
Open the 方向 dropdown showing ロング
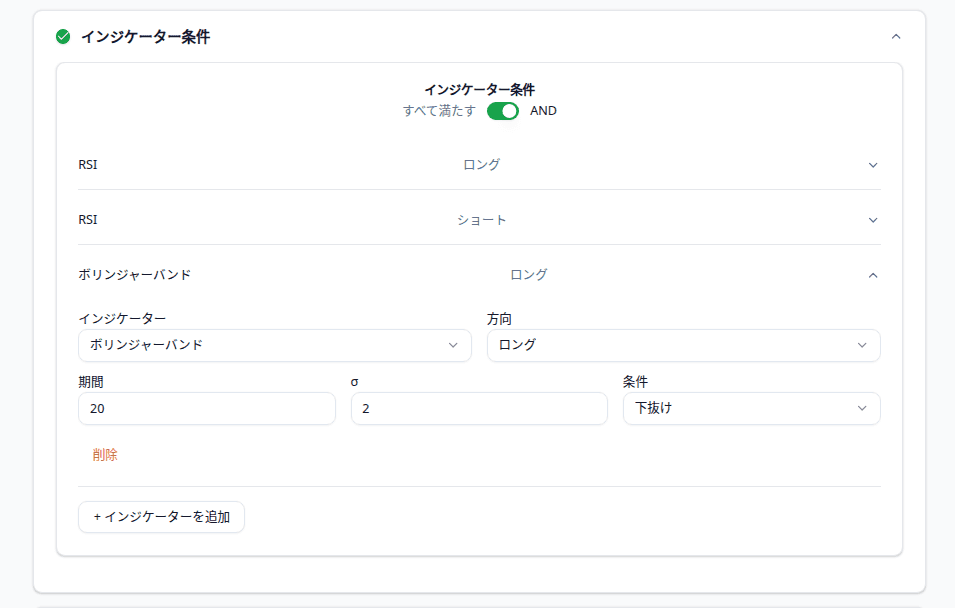[x=683, y=345]
